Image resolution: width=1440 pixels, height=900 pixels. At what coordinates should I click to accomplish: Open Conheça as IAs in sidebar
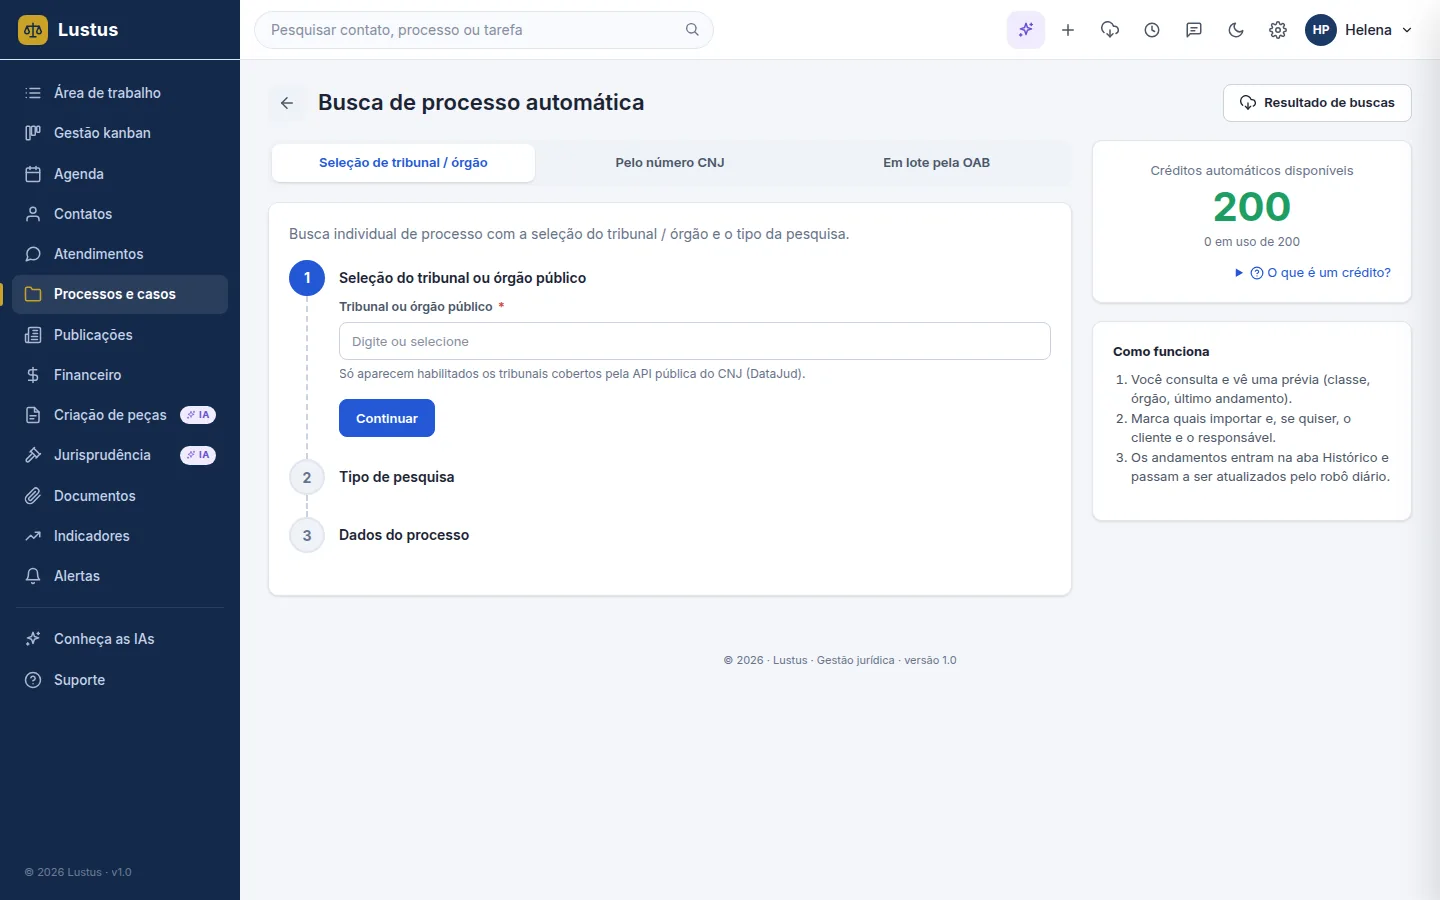pos(120,639)
